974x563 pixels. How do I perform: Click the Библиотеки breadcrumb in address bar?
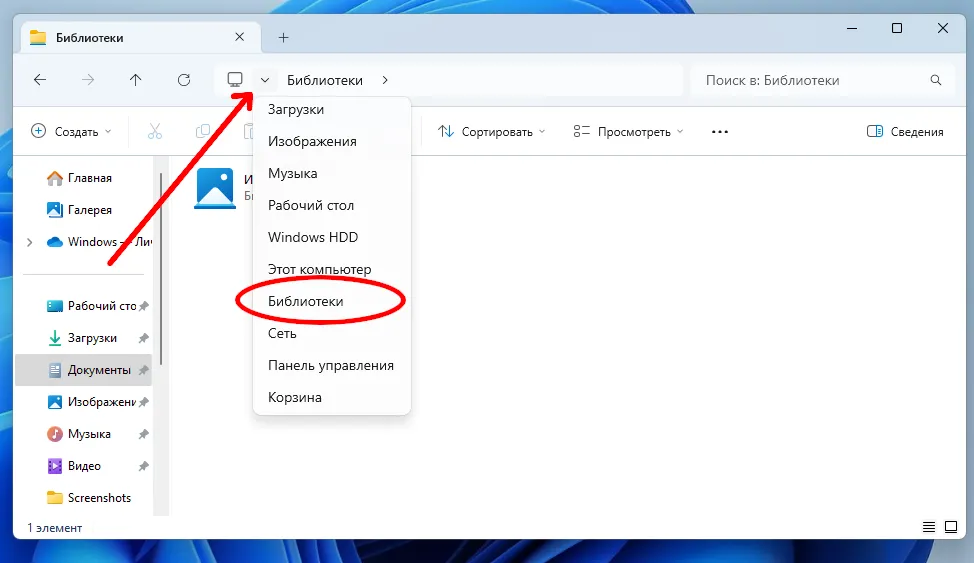tap(325, 80)
